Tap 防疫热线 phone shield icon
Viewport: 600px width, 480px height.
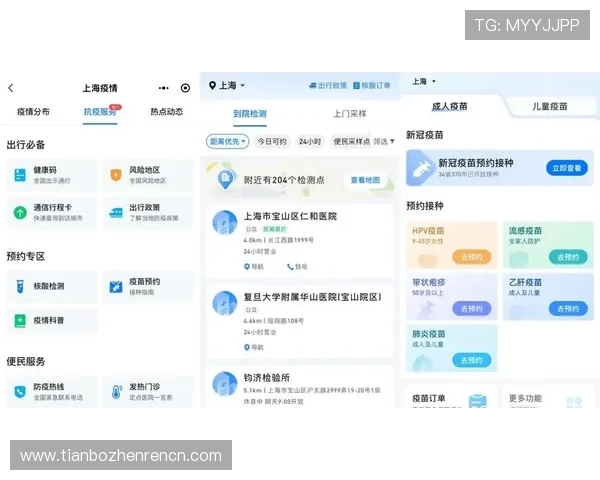coord(20,392)
